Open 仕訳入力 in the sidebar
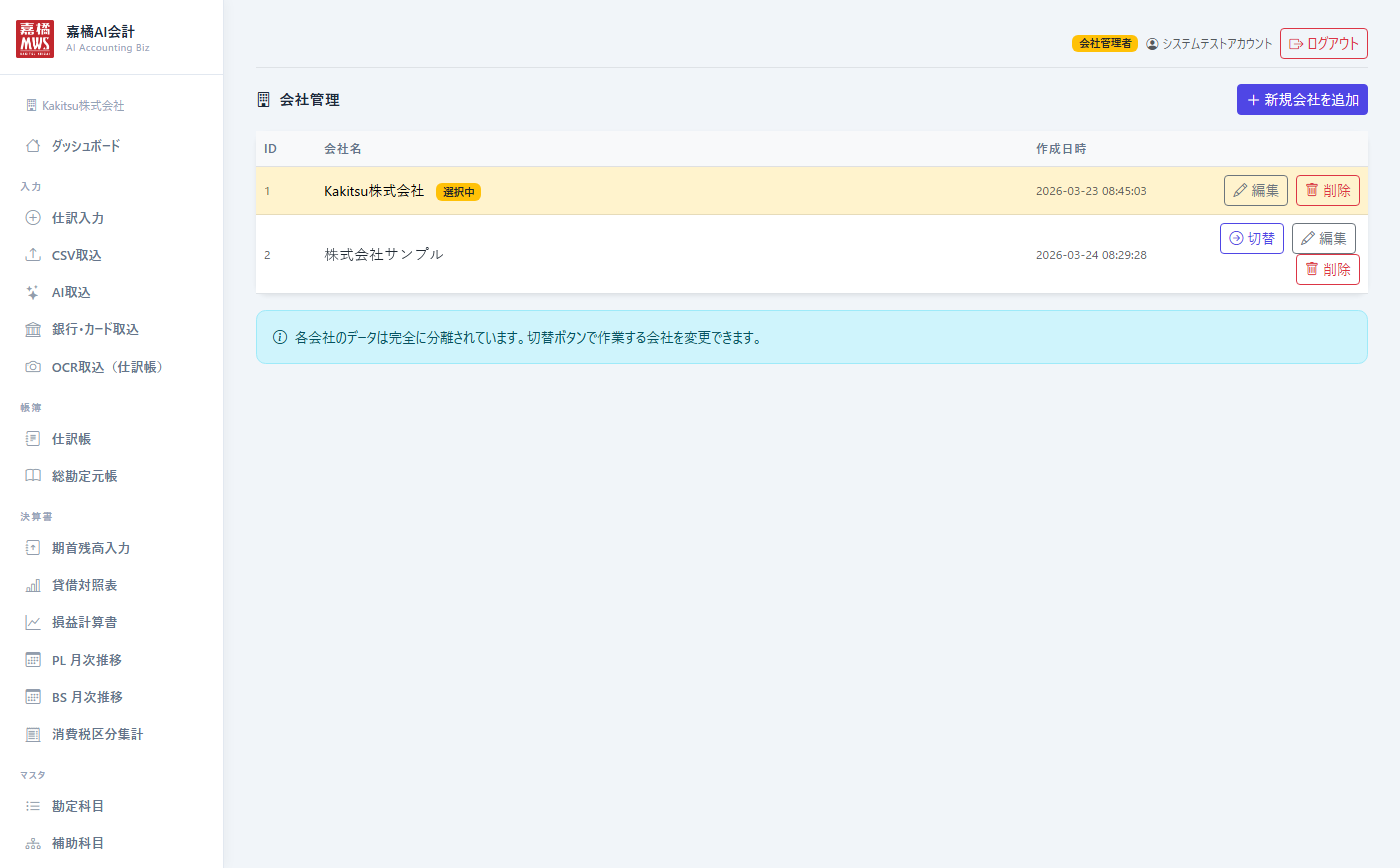1400x868 pixels. [x=111, y=218]
